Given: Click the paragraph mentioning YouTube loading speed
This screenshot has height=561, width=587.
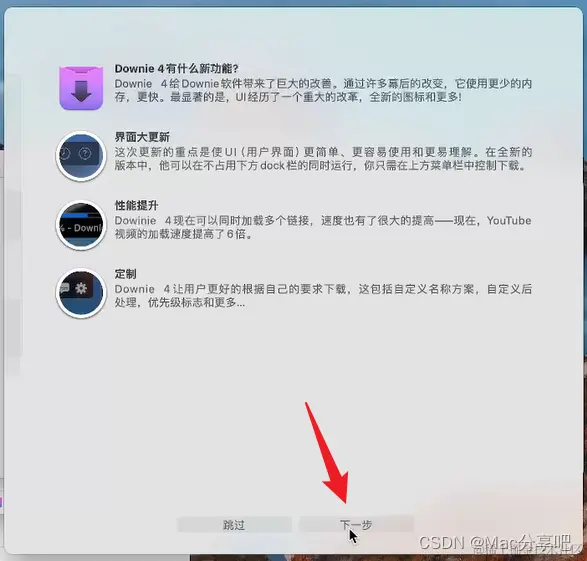Looking at the screenshot, I should pos(323,227).
